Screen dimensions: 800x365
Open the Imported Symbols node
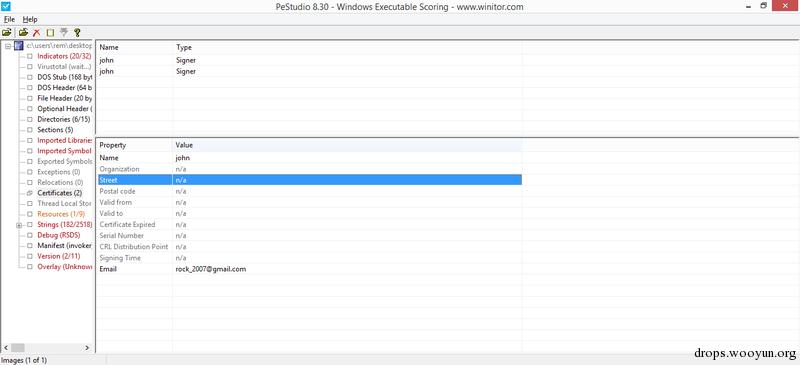tap(64, 151)
